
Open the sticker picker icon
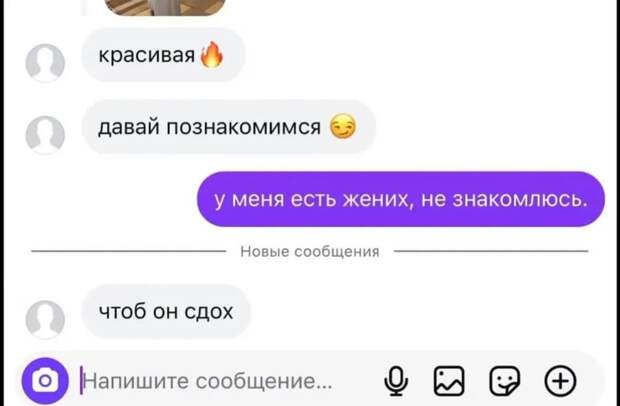tap(505, 381)
